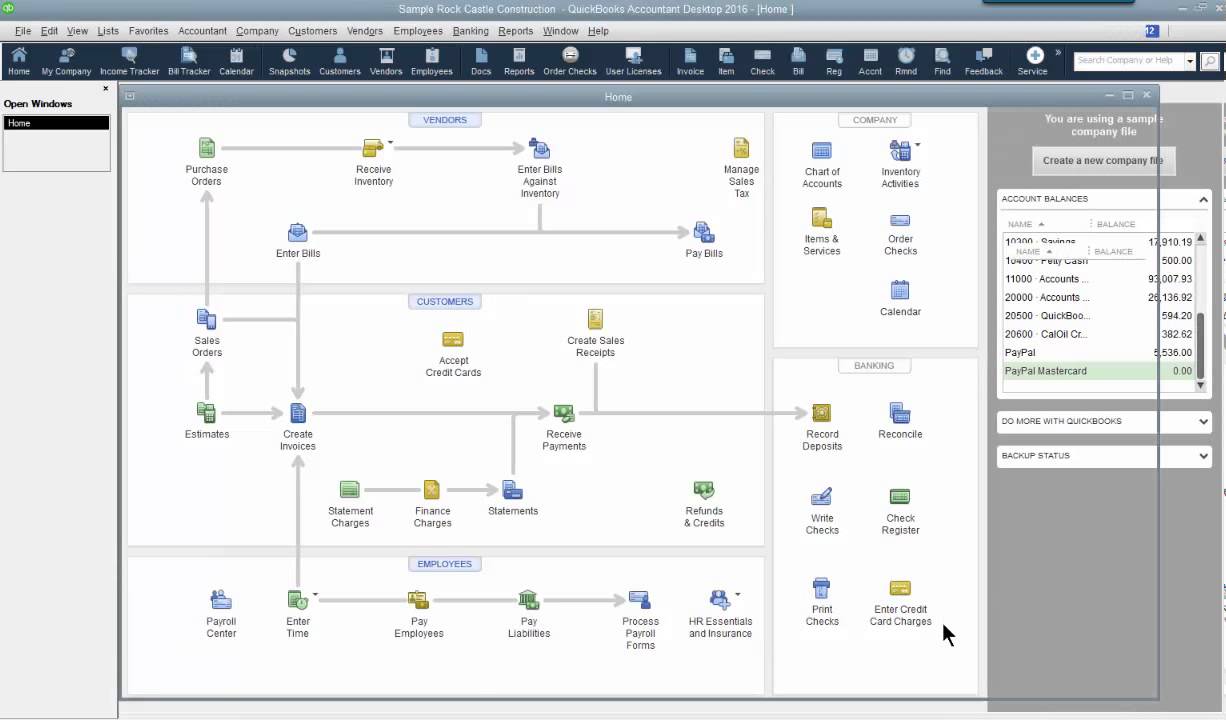1226x720 pixels.
Task: Open the Feedback toolbar icon
Action: coord(983,62)
